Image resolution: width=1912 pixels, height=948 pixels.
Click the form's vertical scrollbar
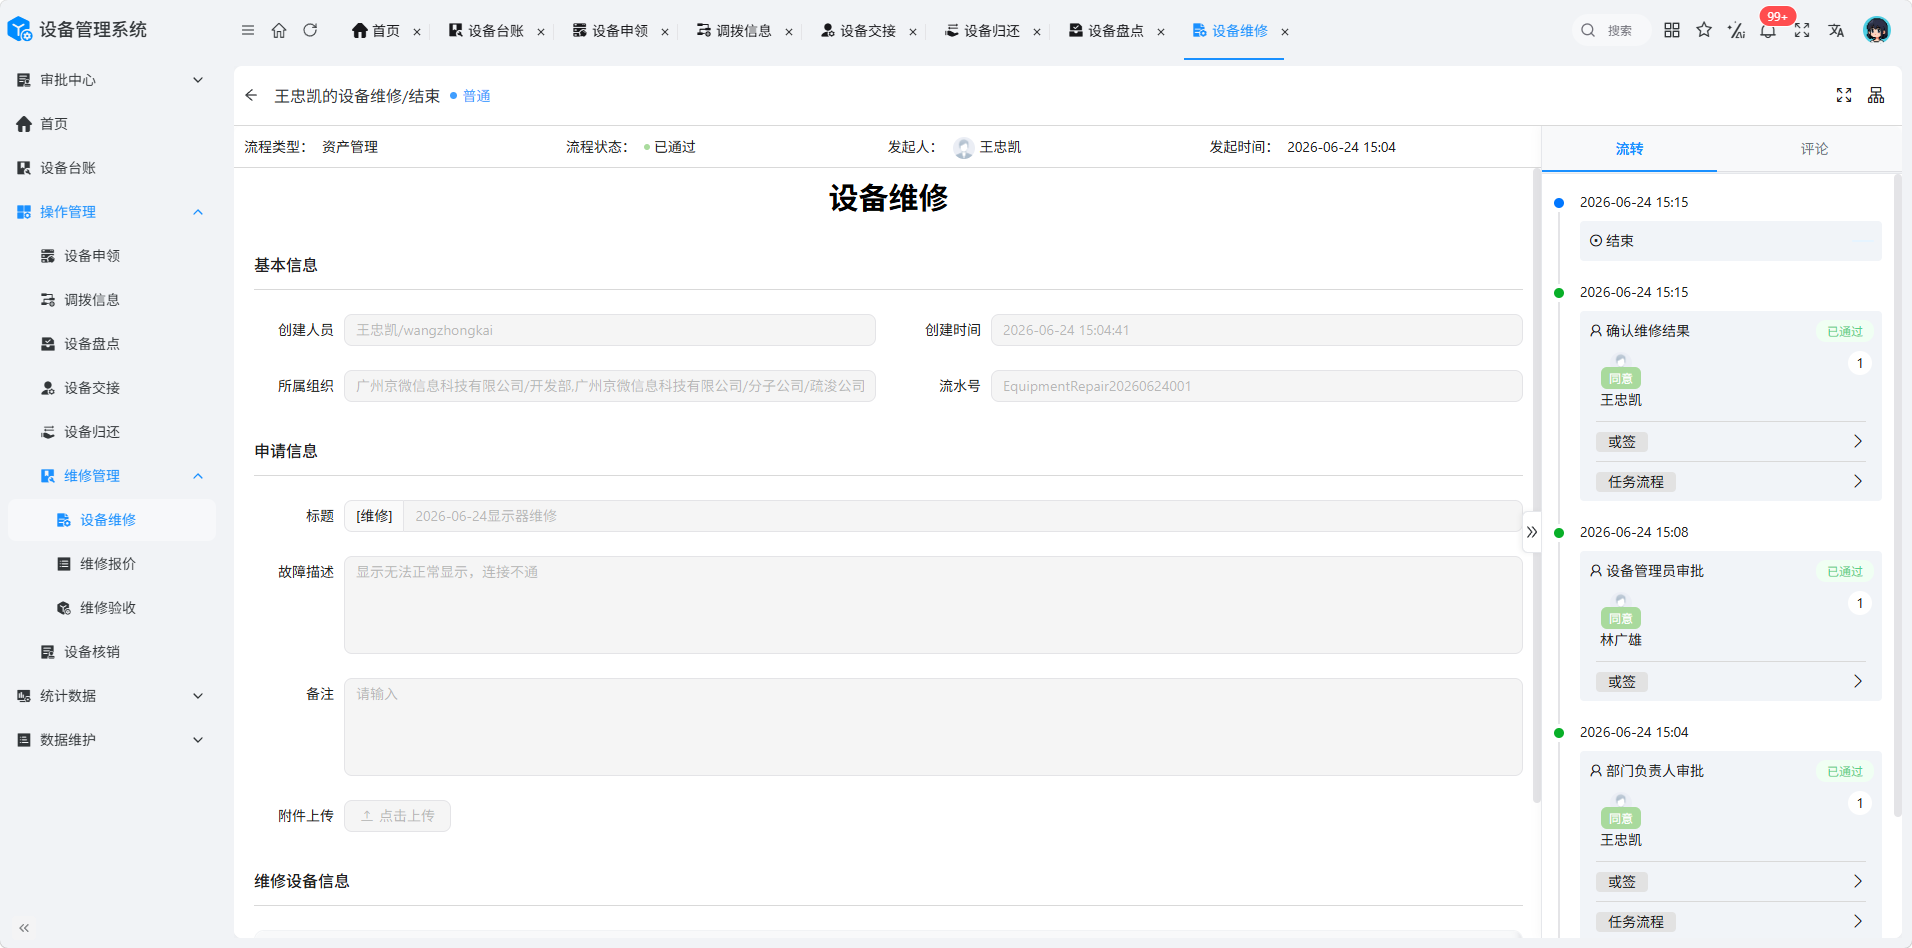pos(1536,485)
